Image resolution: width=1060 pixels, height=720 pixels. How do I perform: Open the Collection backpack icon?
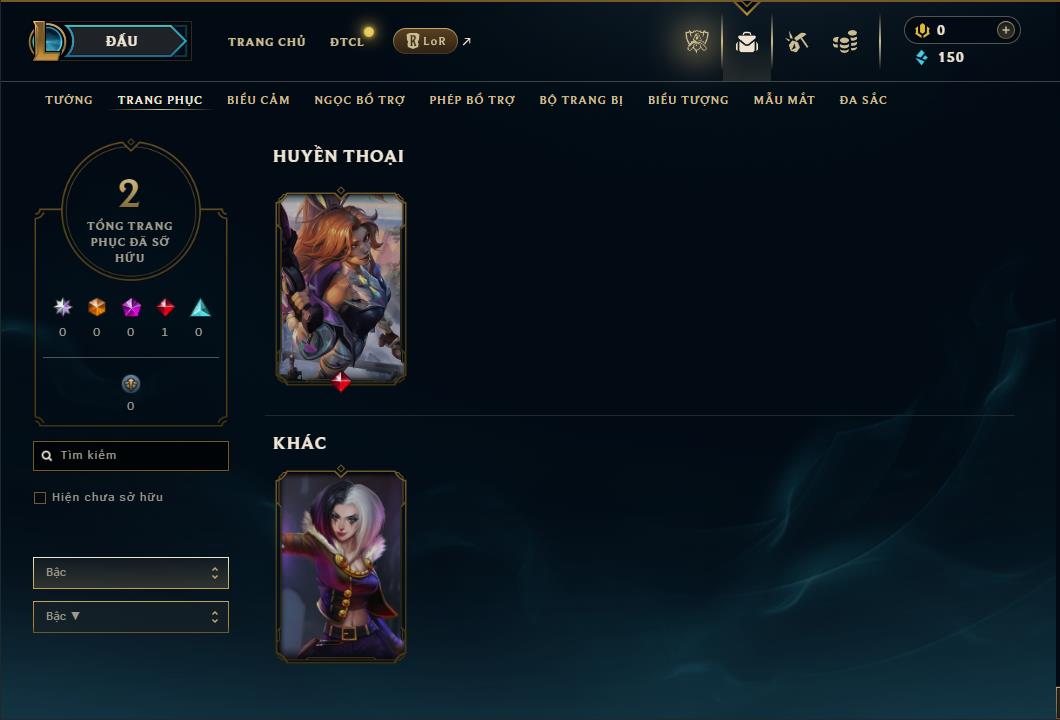[747, 43]
